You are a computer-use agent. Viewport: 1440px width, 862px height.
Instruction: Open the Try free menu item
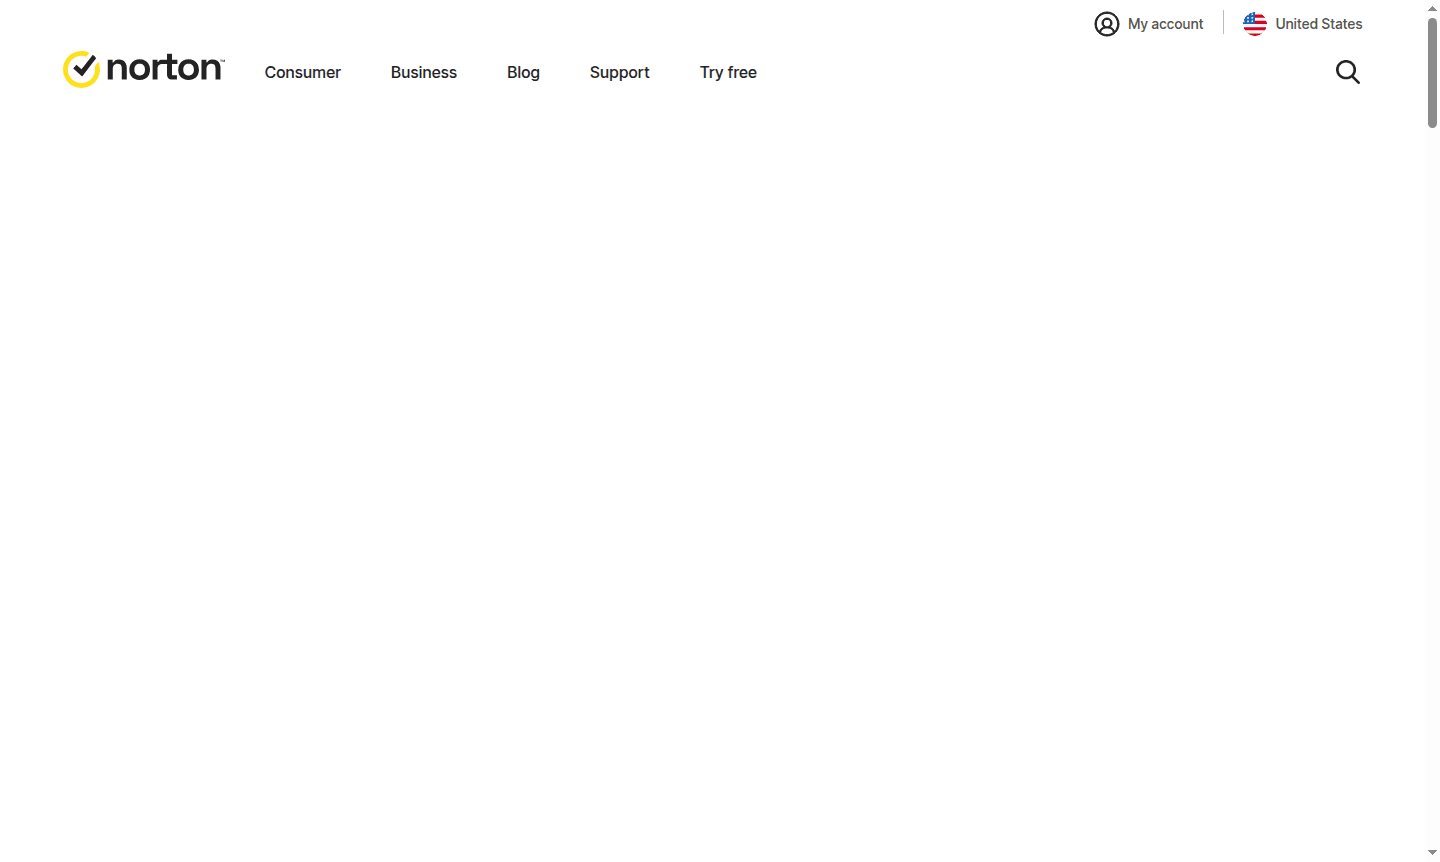[728, 72]
